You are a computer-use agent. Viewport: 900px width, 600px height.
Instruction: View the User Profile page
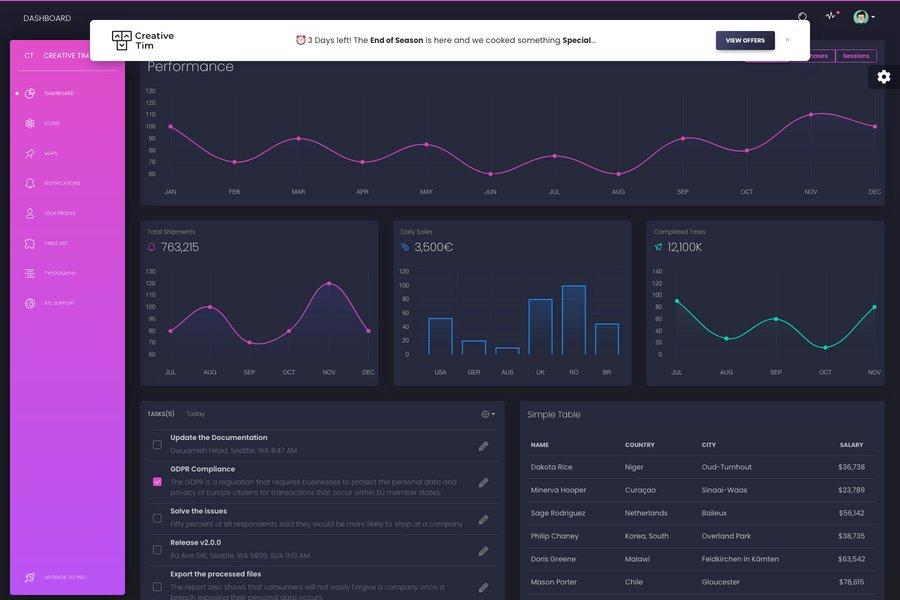coord(62,213)
